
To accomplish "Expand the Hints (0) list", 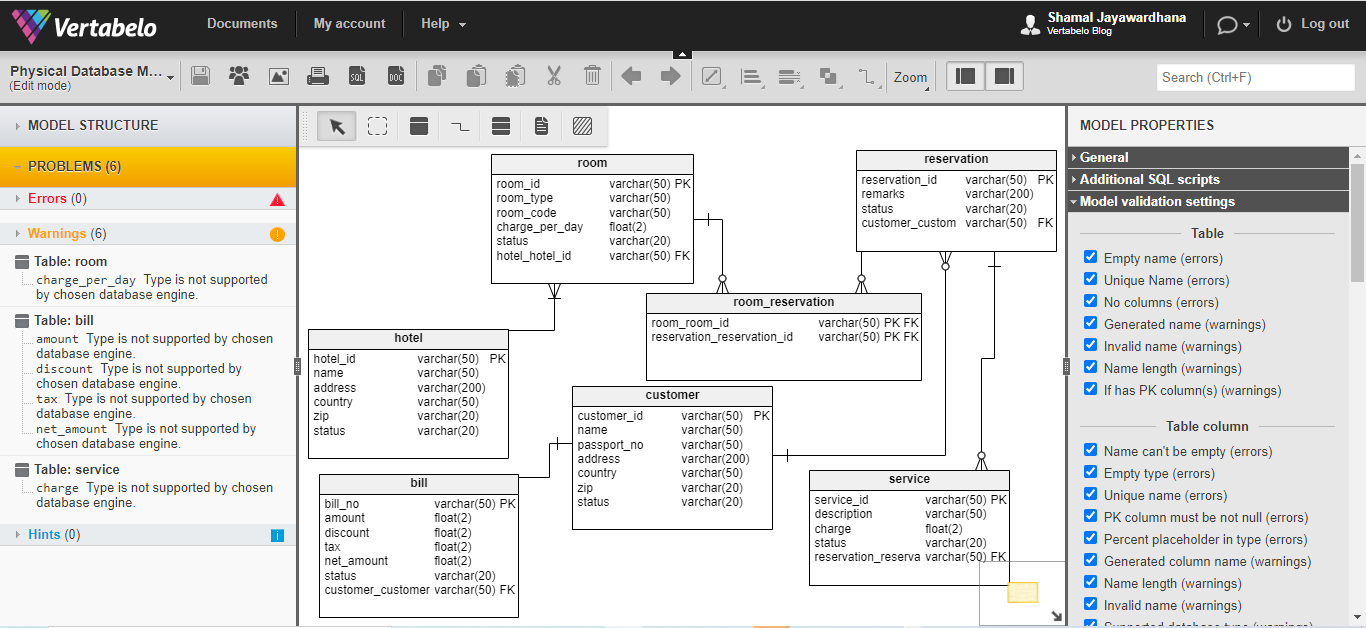I will coord(148,535).
